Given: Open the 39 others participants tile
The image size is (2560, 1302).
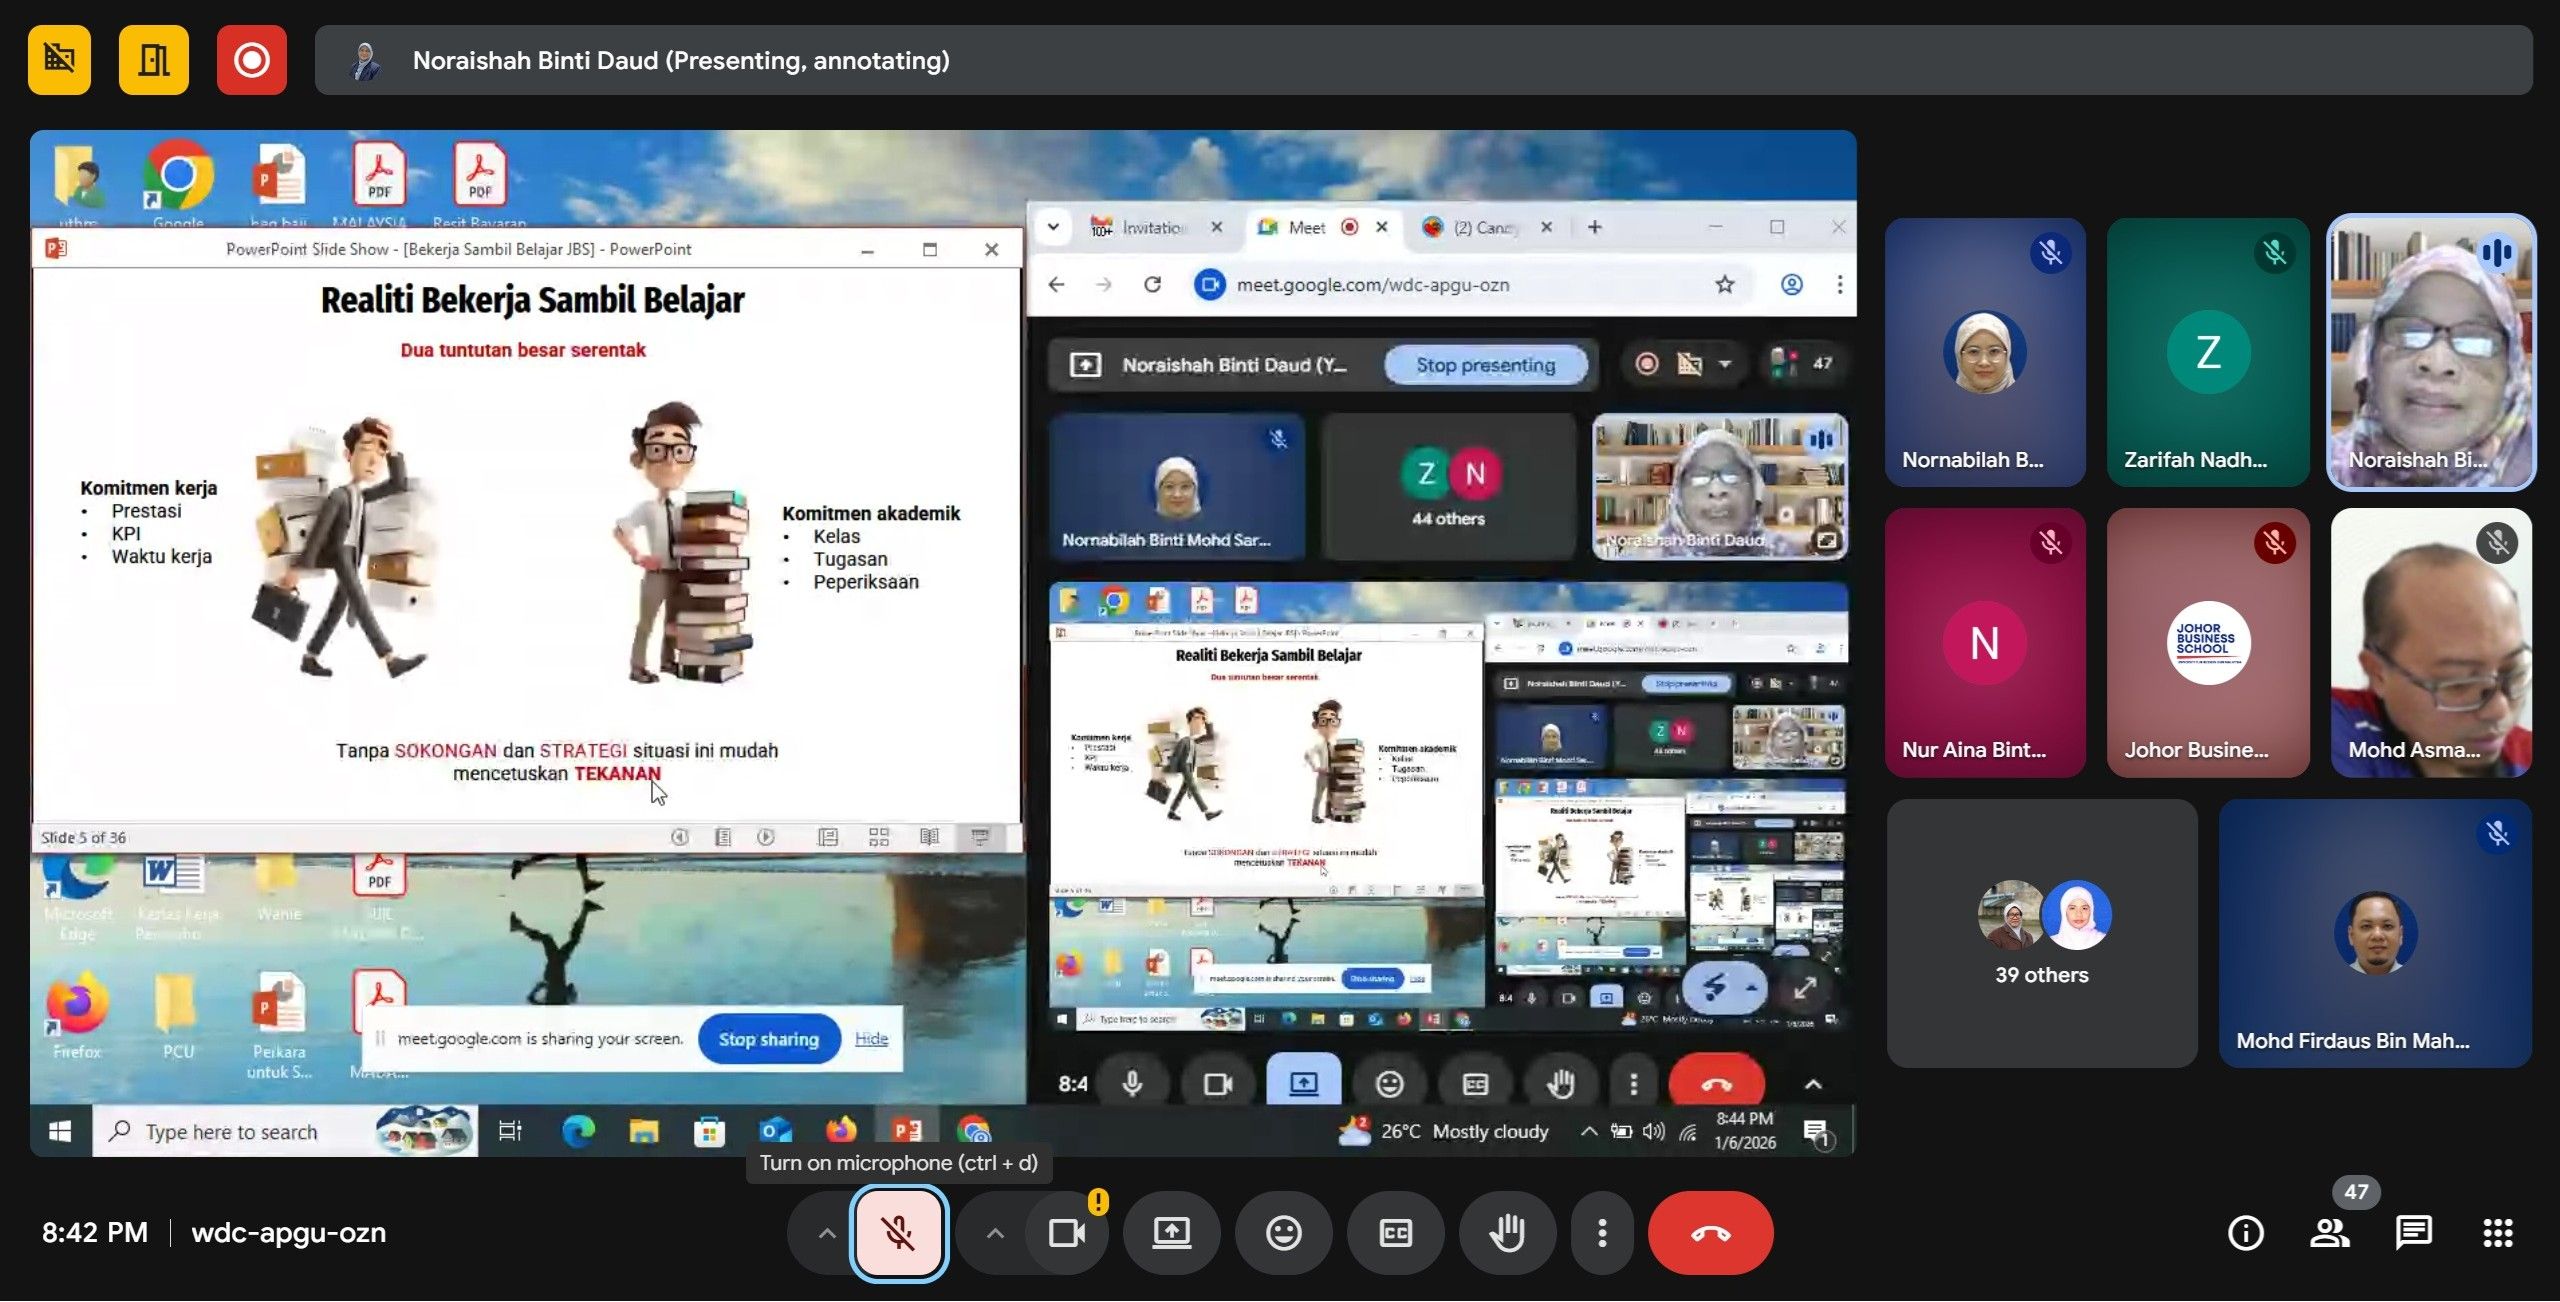Looking at the screenshot, I should click(x=2041, y=933).
